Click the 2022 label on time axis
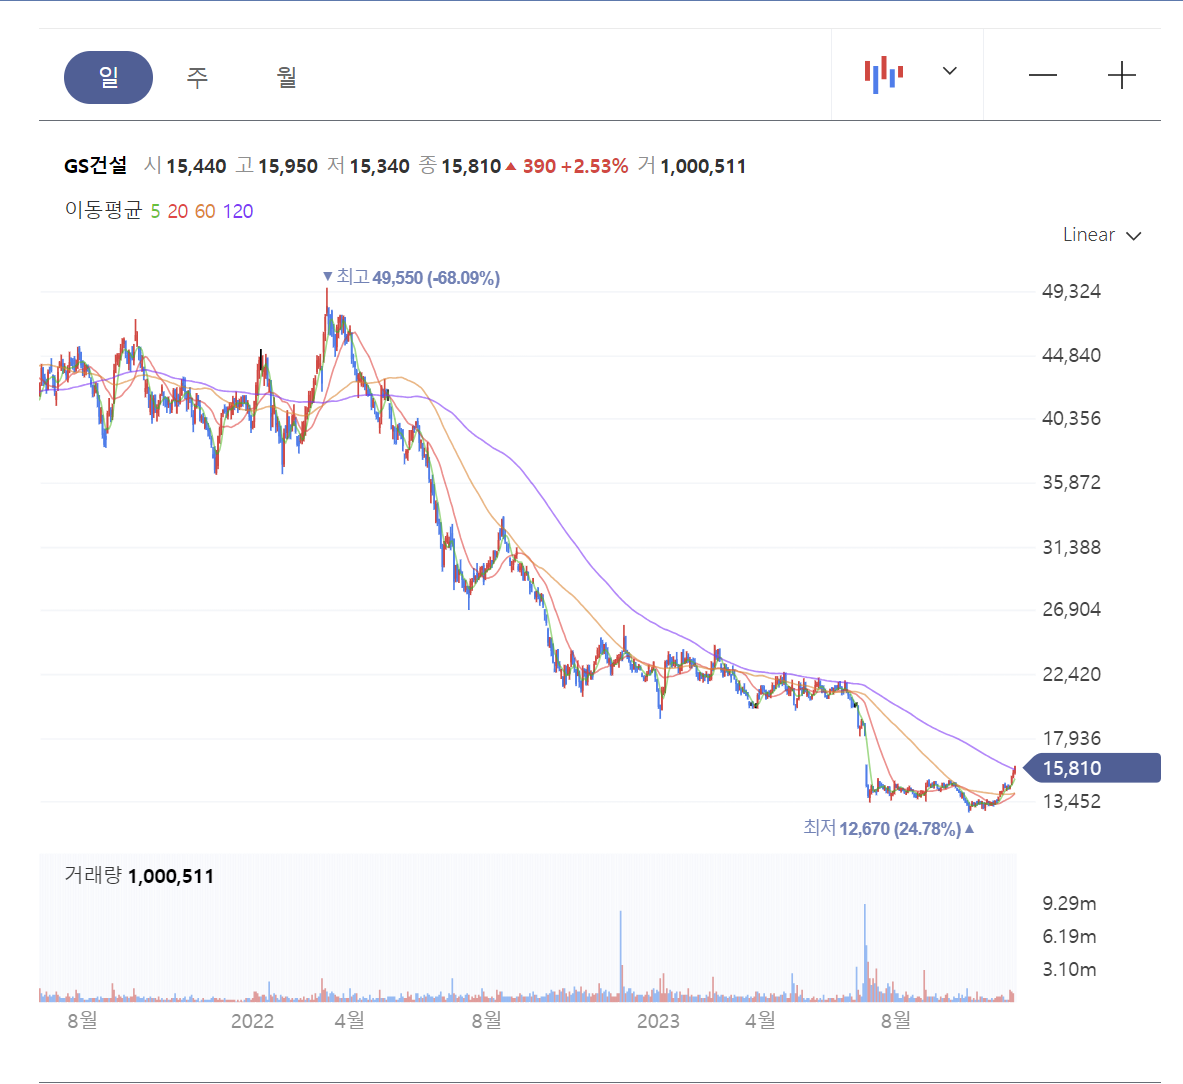The height and width of the screenshot is (1084, 1183). point(252,1021)
